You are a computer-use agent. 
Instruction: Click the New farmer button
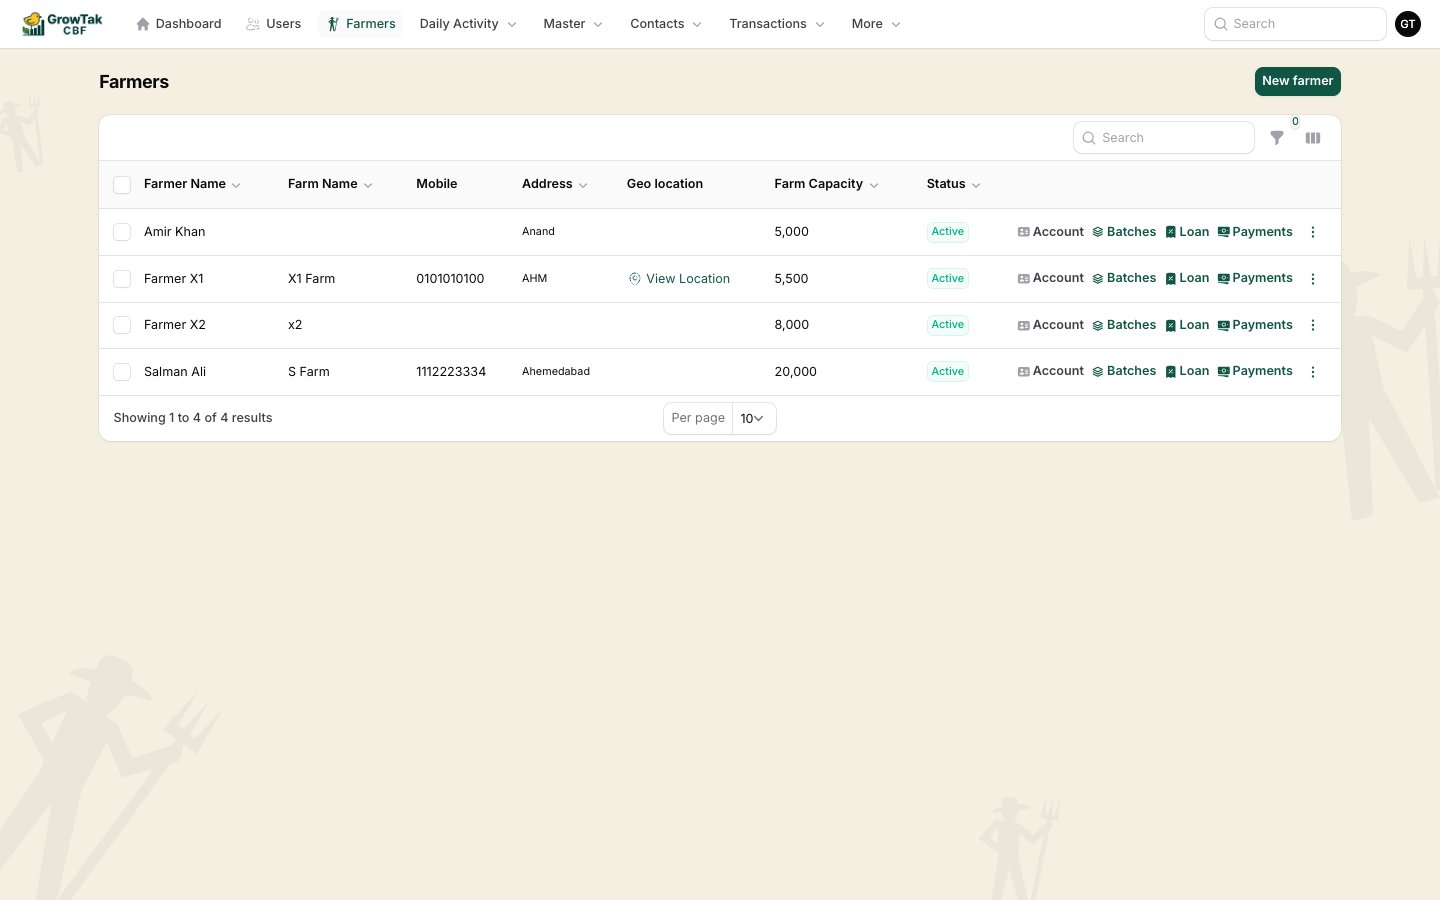click(1297, 81)
